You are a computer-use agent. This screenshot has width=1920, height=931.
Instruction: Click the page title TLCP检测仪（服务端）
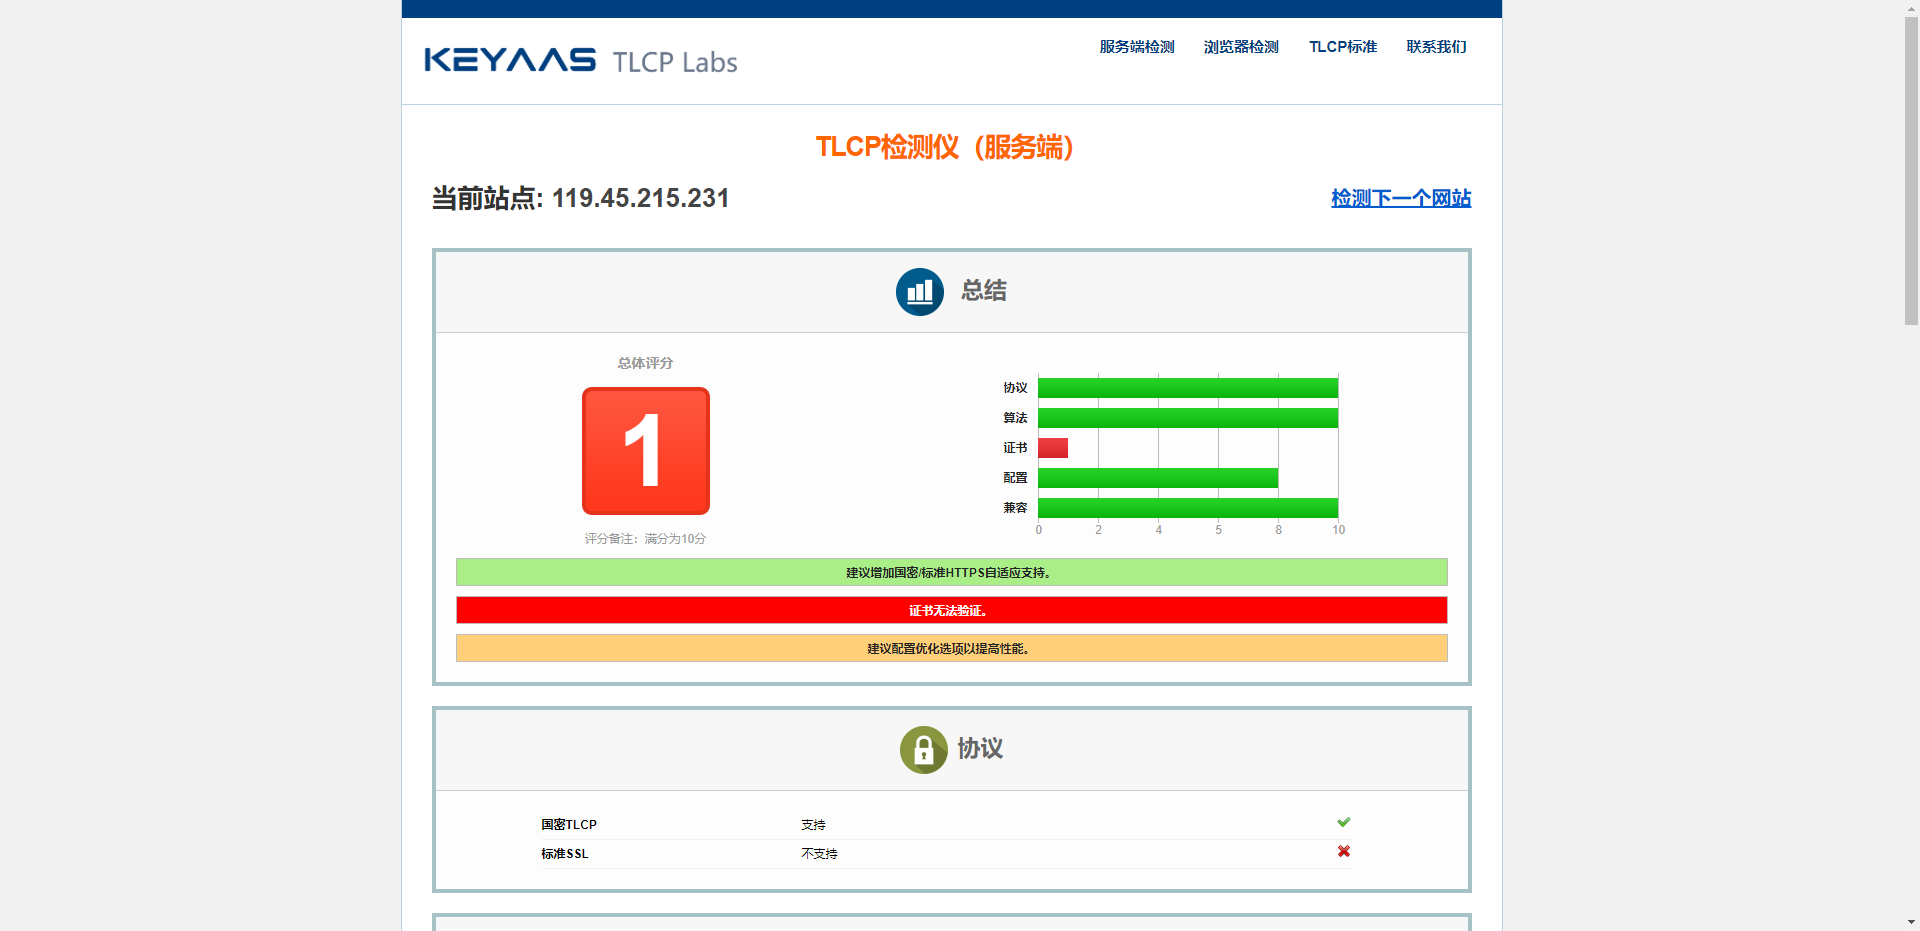[x=945, y=147]
